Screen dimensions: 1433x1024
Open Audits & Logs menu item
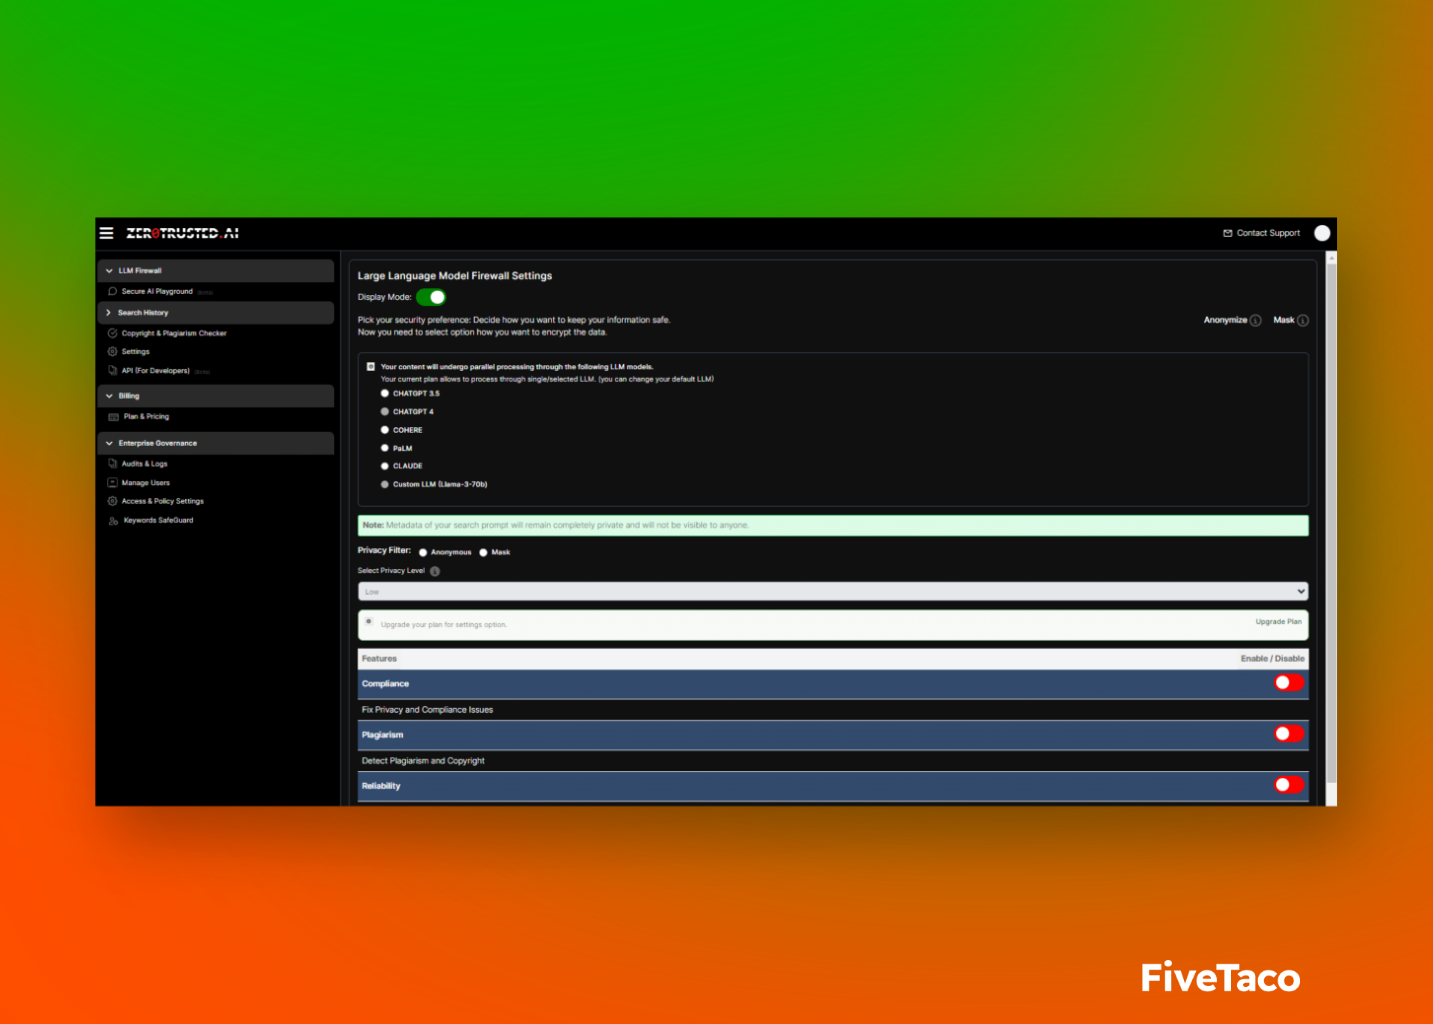(x=145, y=464)
